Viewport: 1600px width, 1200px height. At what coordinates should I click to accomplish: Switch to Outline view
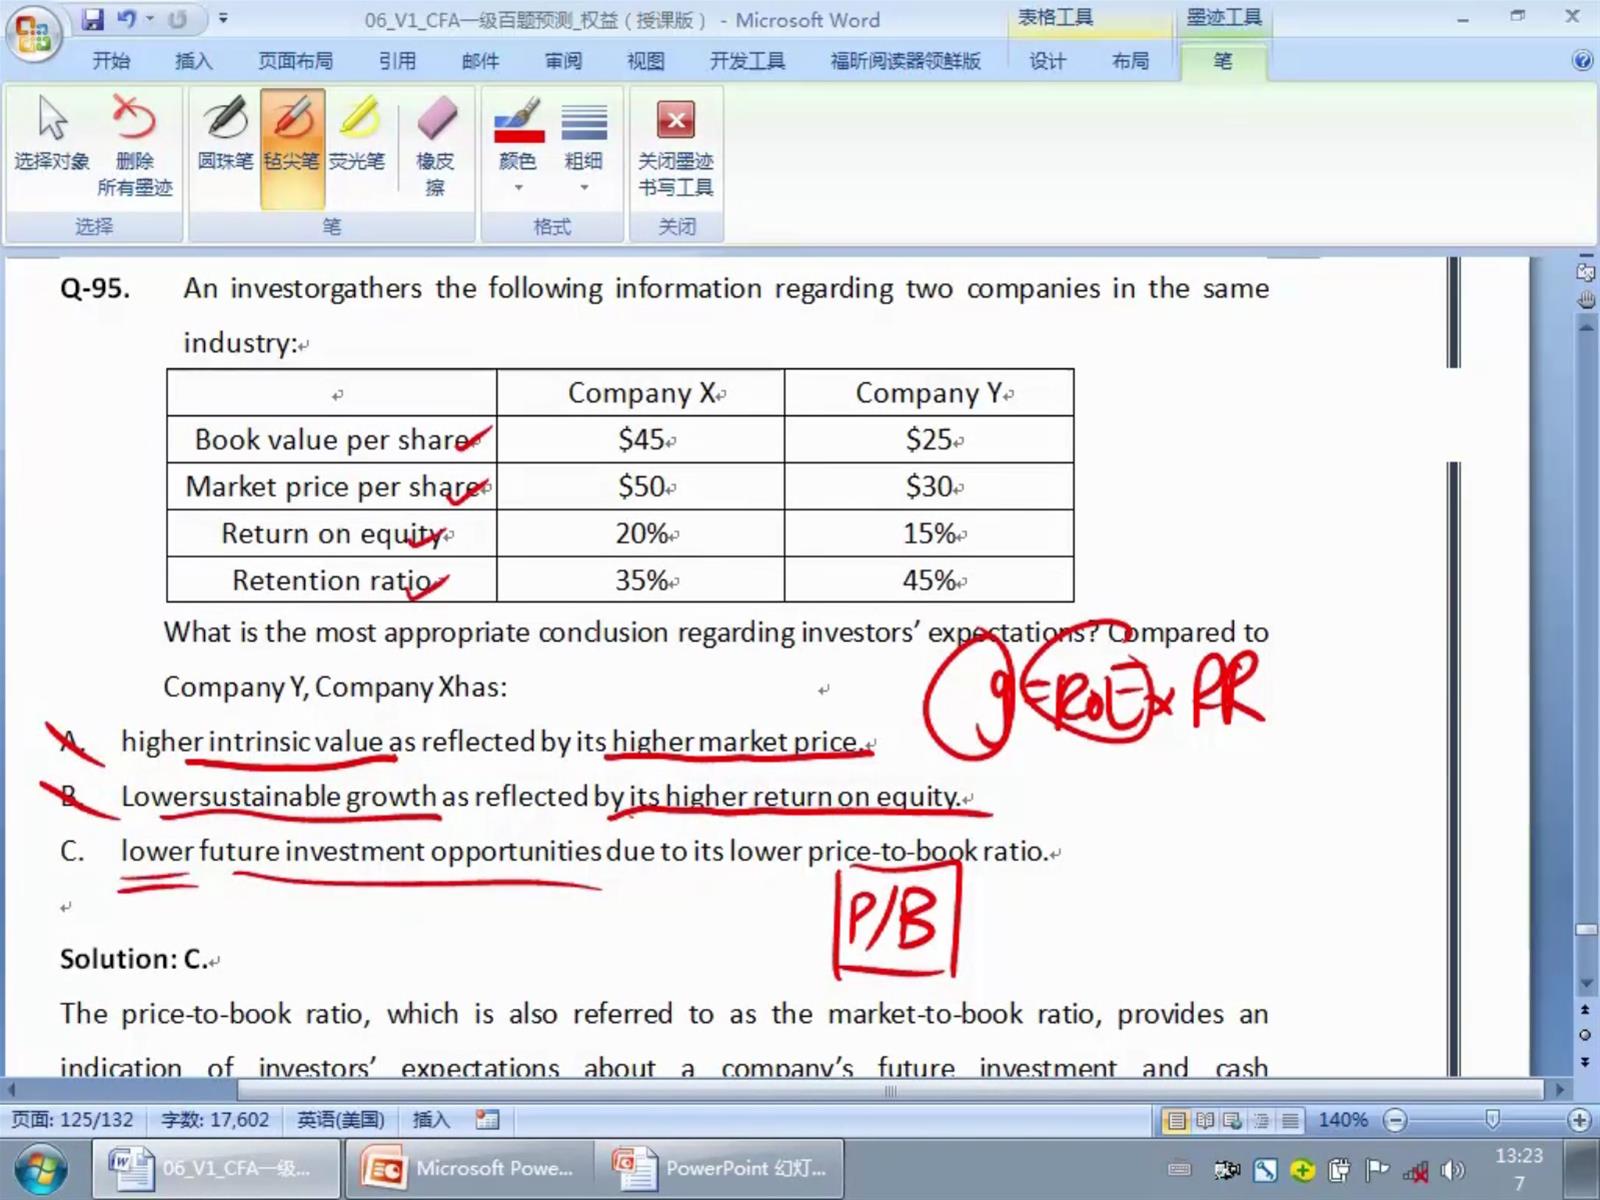click(x=1261, y=1120)
